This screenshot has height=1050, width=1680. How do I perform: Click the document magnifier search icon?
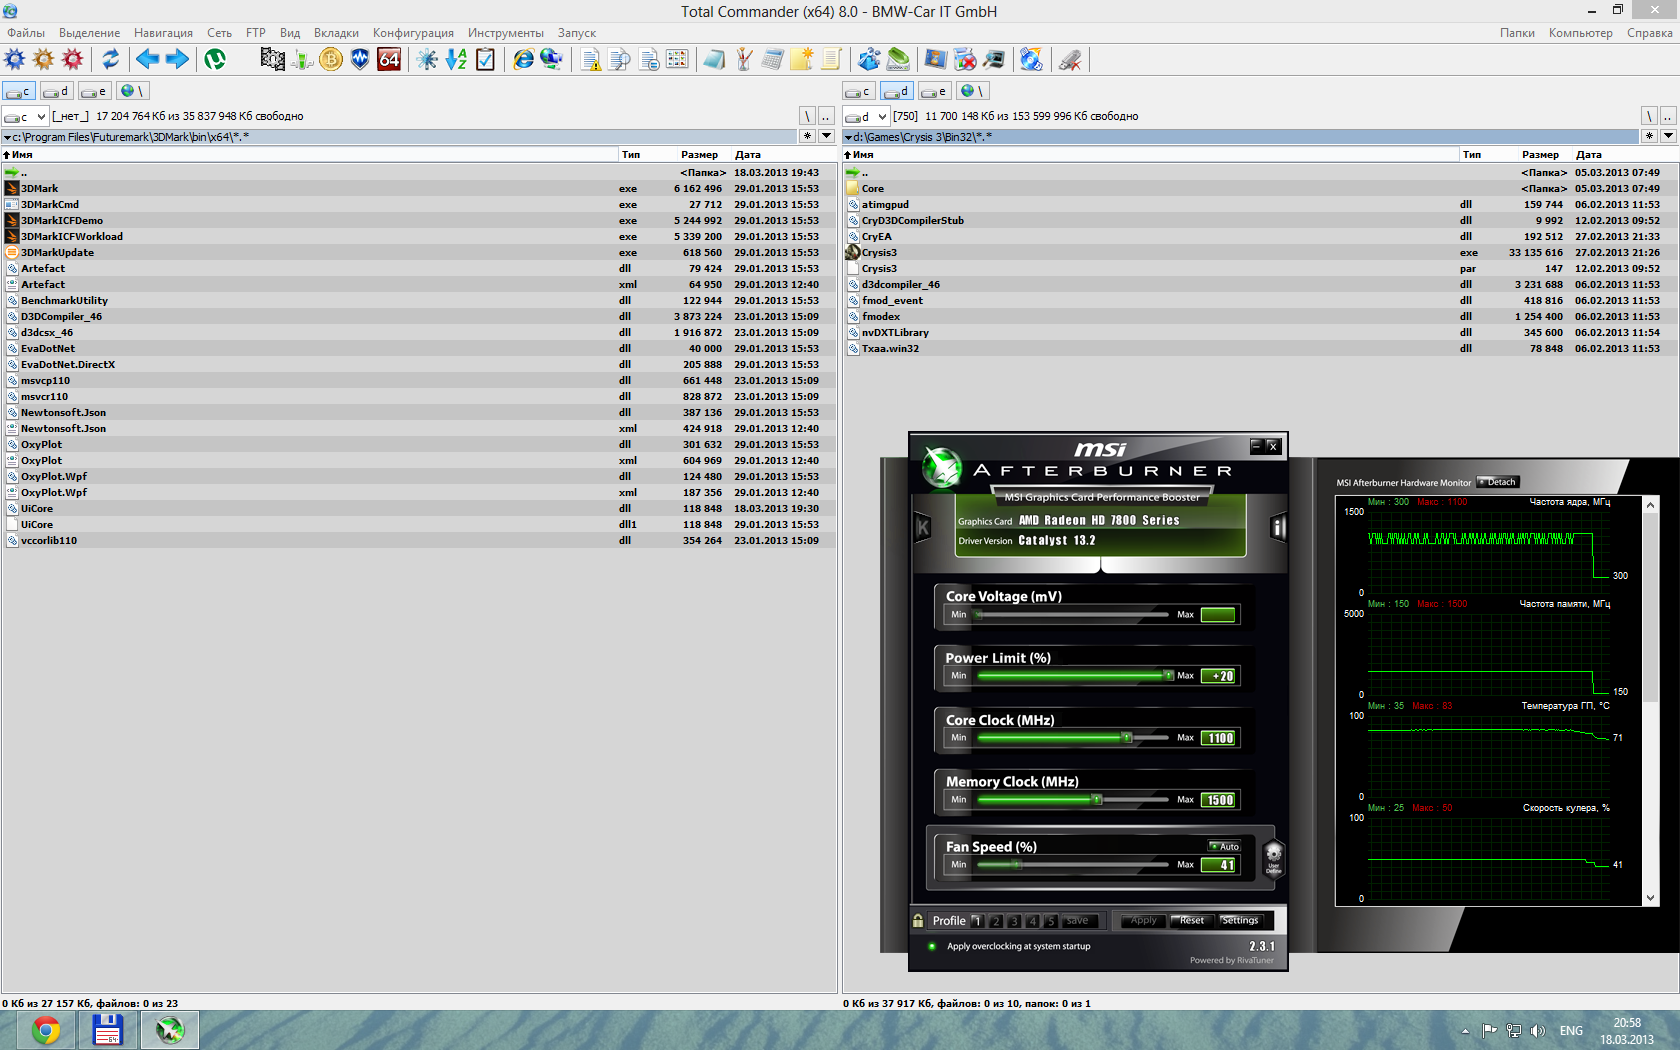[620, 59]
